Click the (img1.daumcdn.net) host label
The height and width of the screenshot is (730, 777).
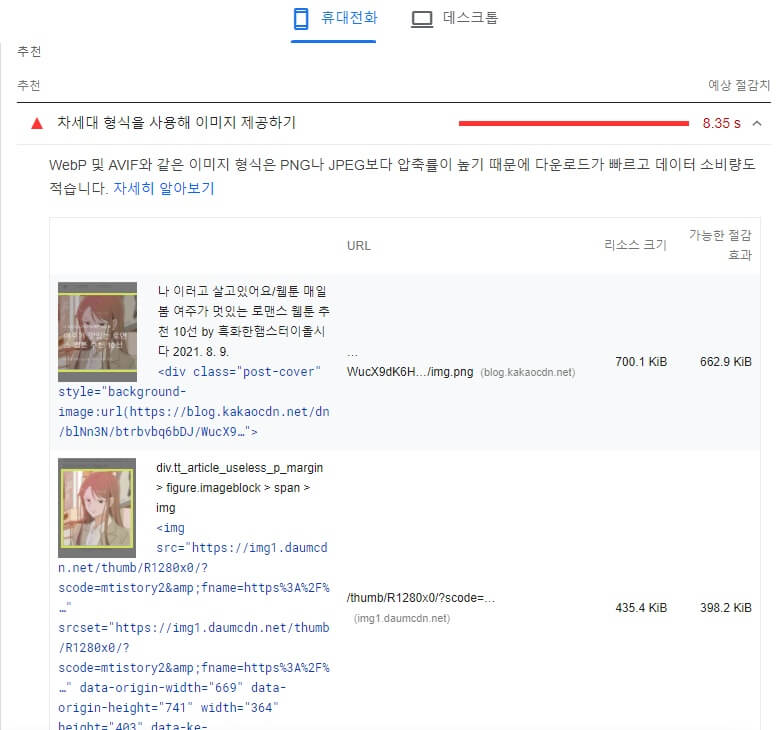tap(402, 618)
